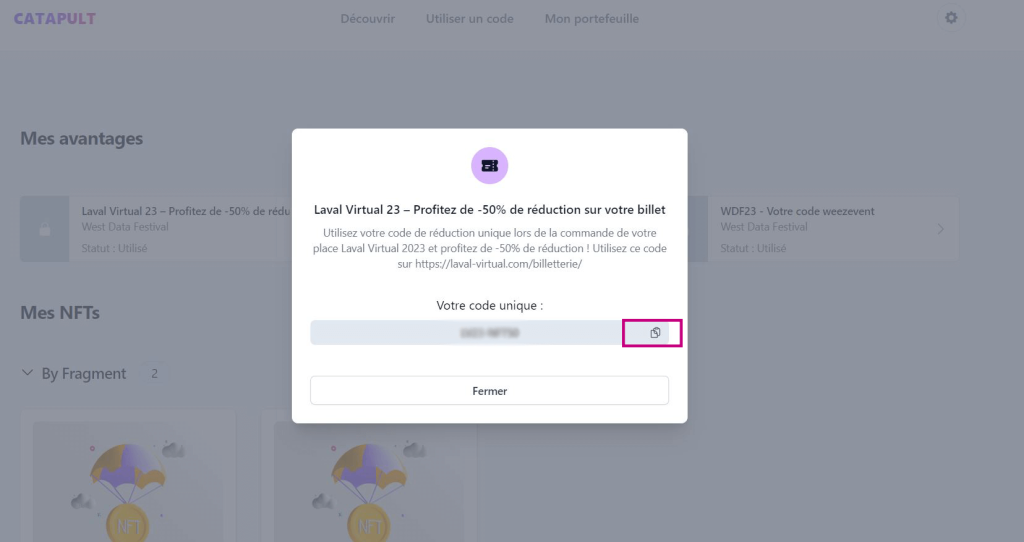The image size is (1024, 542).
Task: Open WDF23 card chevron arrow
Action: coord(940,229)
